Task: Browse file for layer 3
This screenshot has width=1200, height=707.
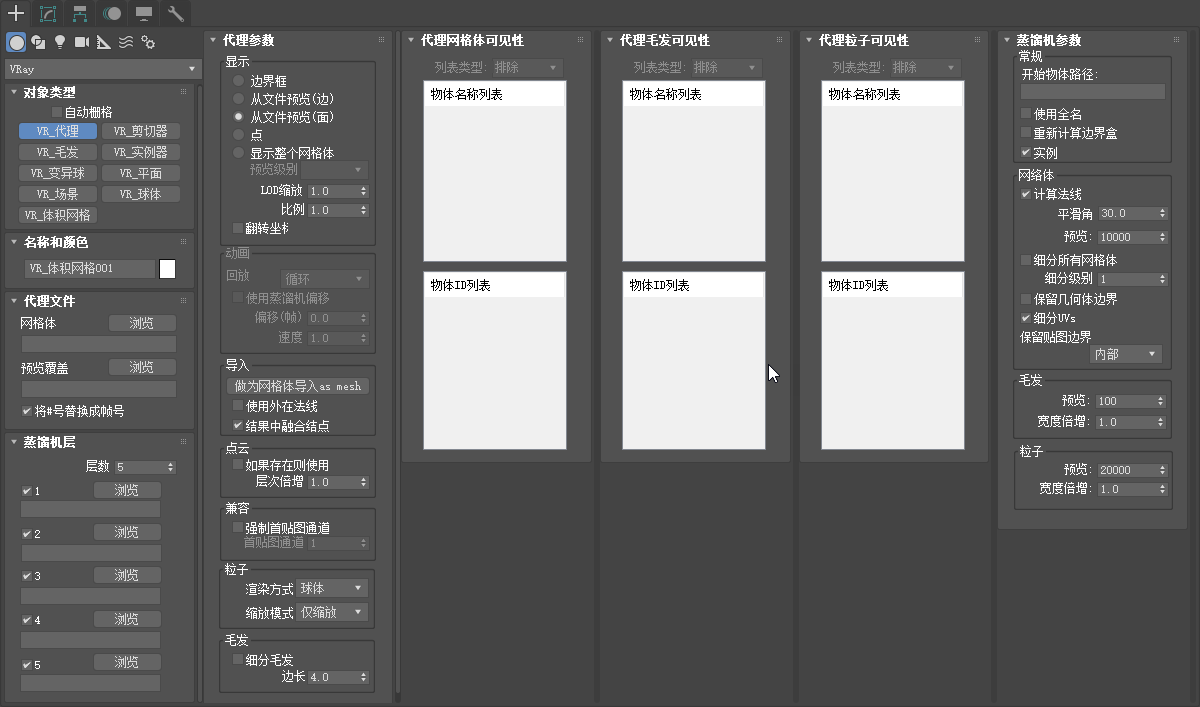Action: coord(127,576)
